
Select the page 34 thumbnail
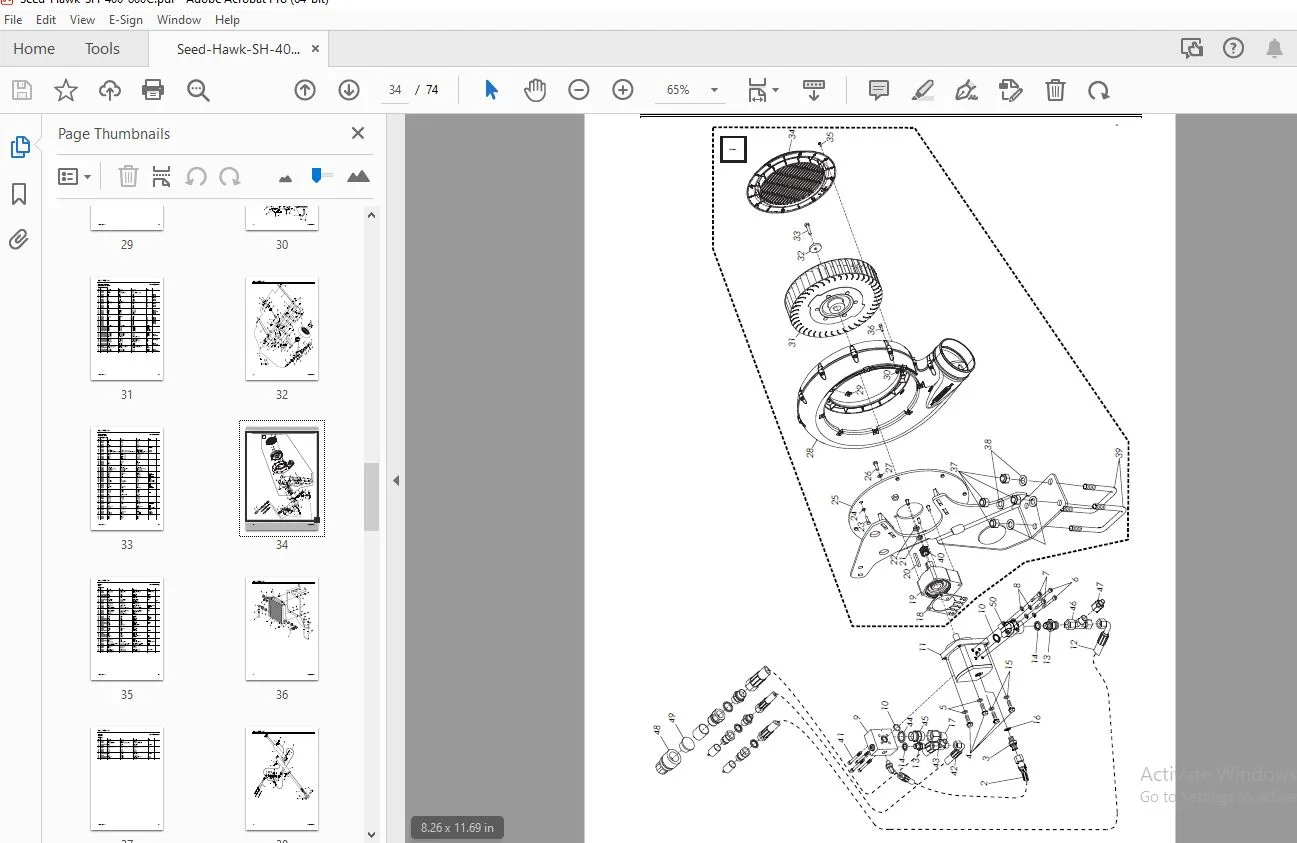click(x=282, y=479)
